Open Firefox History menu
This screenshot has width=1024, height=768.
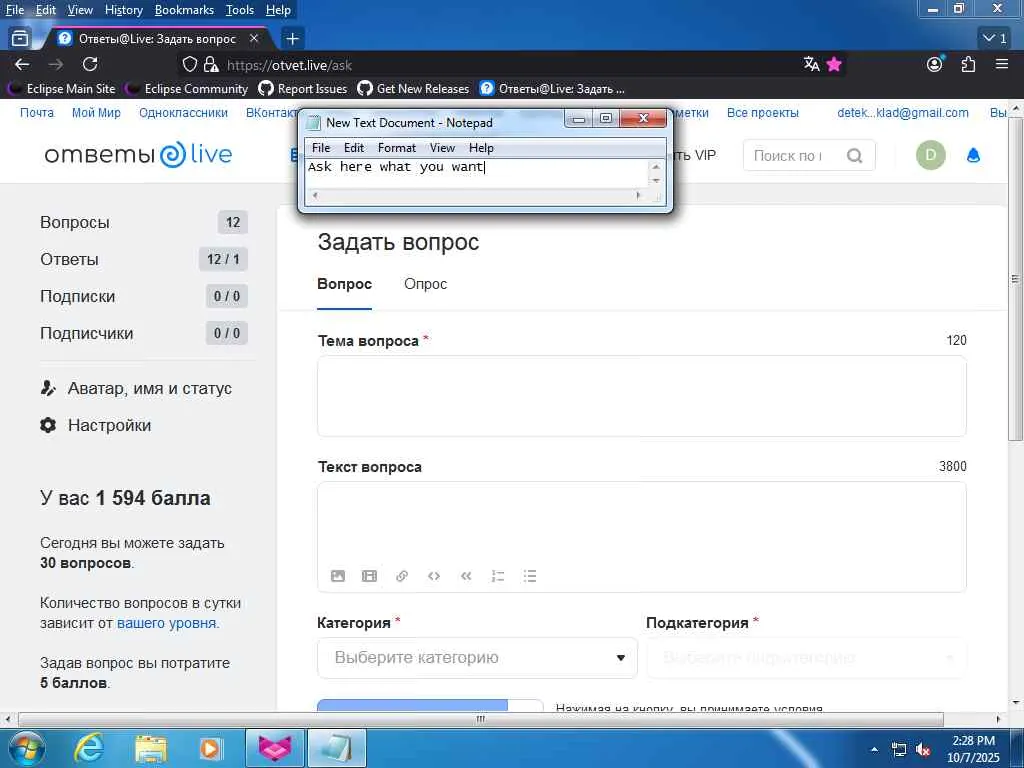pyautogui.click(x=123, y=10)
